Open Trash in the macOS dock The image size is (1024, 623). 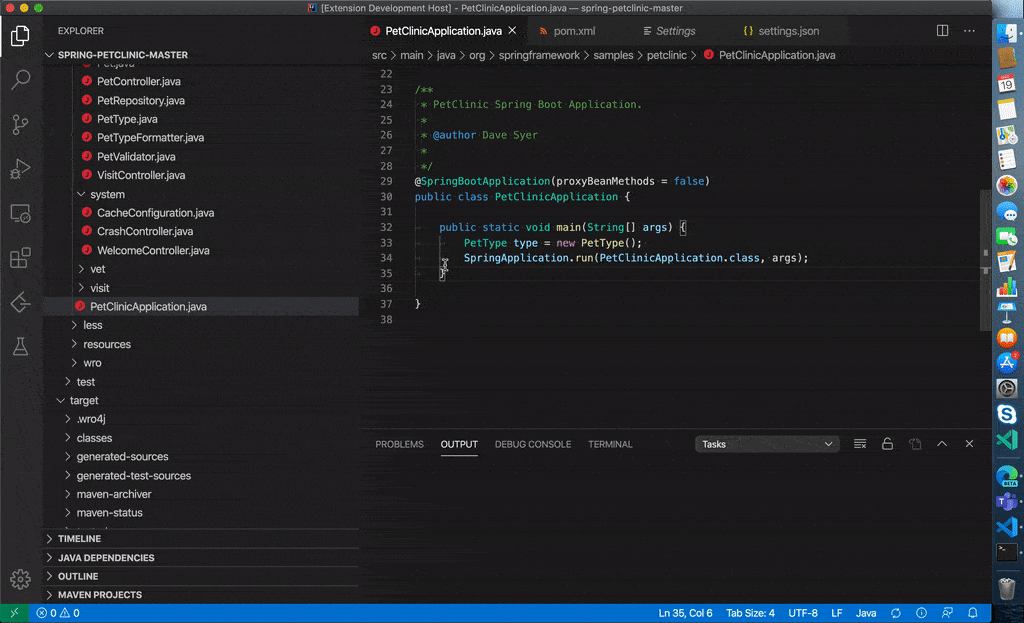(1006, 588)
